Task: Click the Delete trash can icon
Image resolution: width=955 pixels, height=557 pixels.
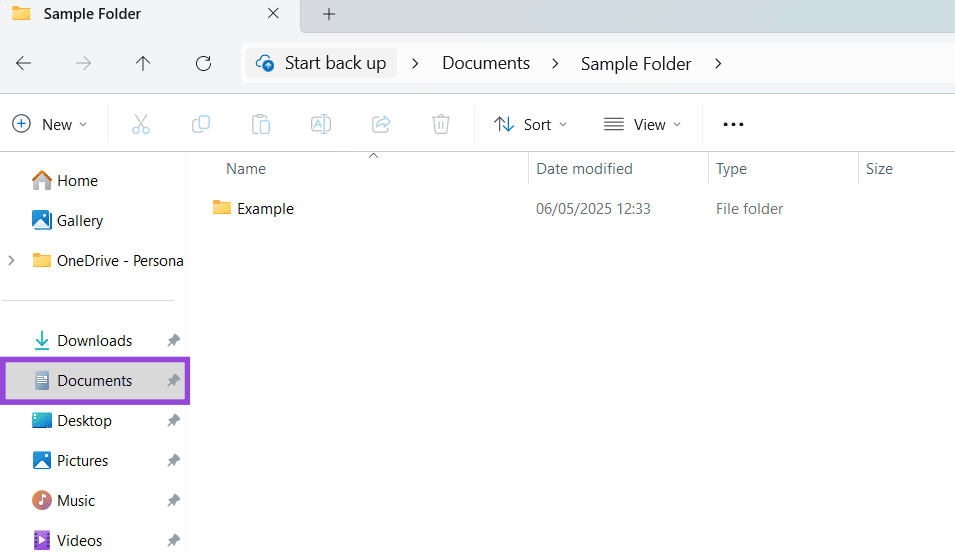Action: (x=441, y=124)
